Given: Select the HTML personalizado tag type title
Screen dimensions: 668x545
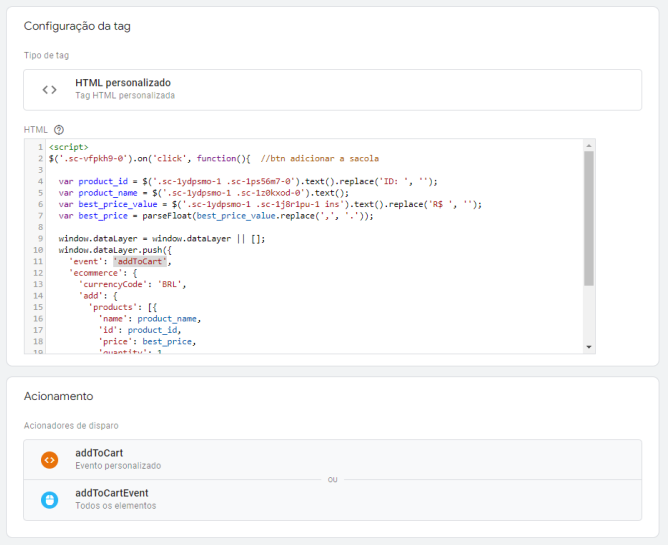Looking at the screenshot, I should pos(123,83).
